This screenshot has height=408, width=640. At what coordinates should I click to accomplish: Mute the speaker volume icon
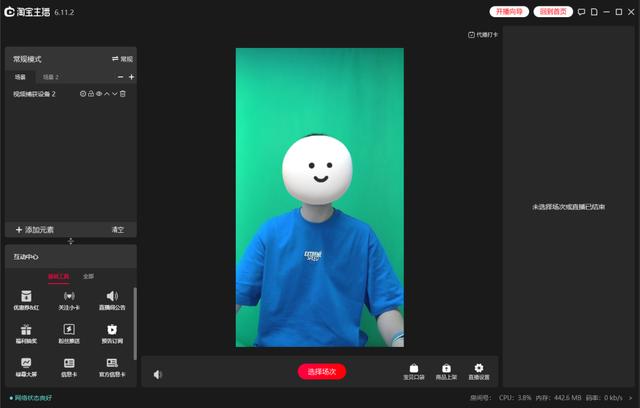coord(158,375)
